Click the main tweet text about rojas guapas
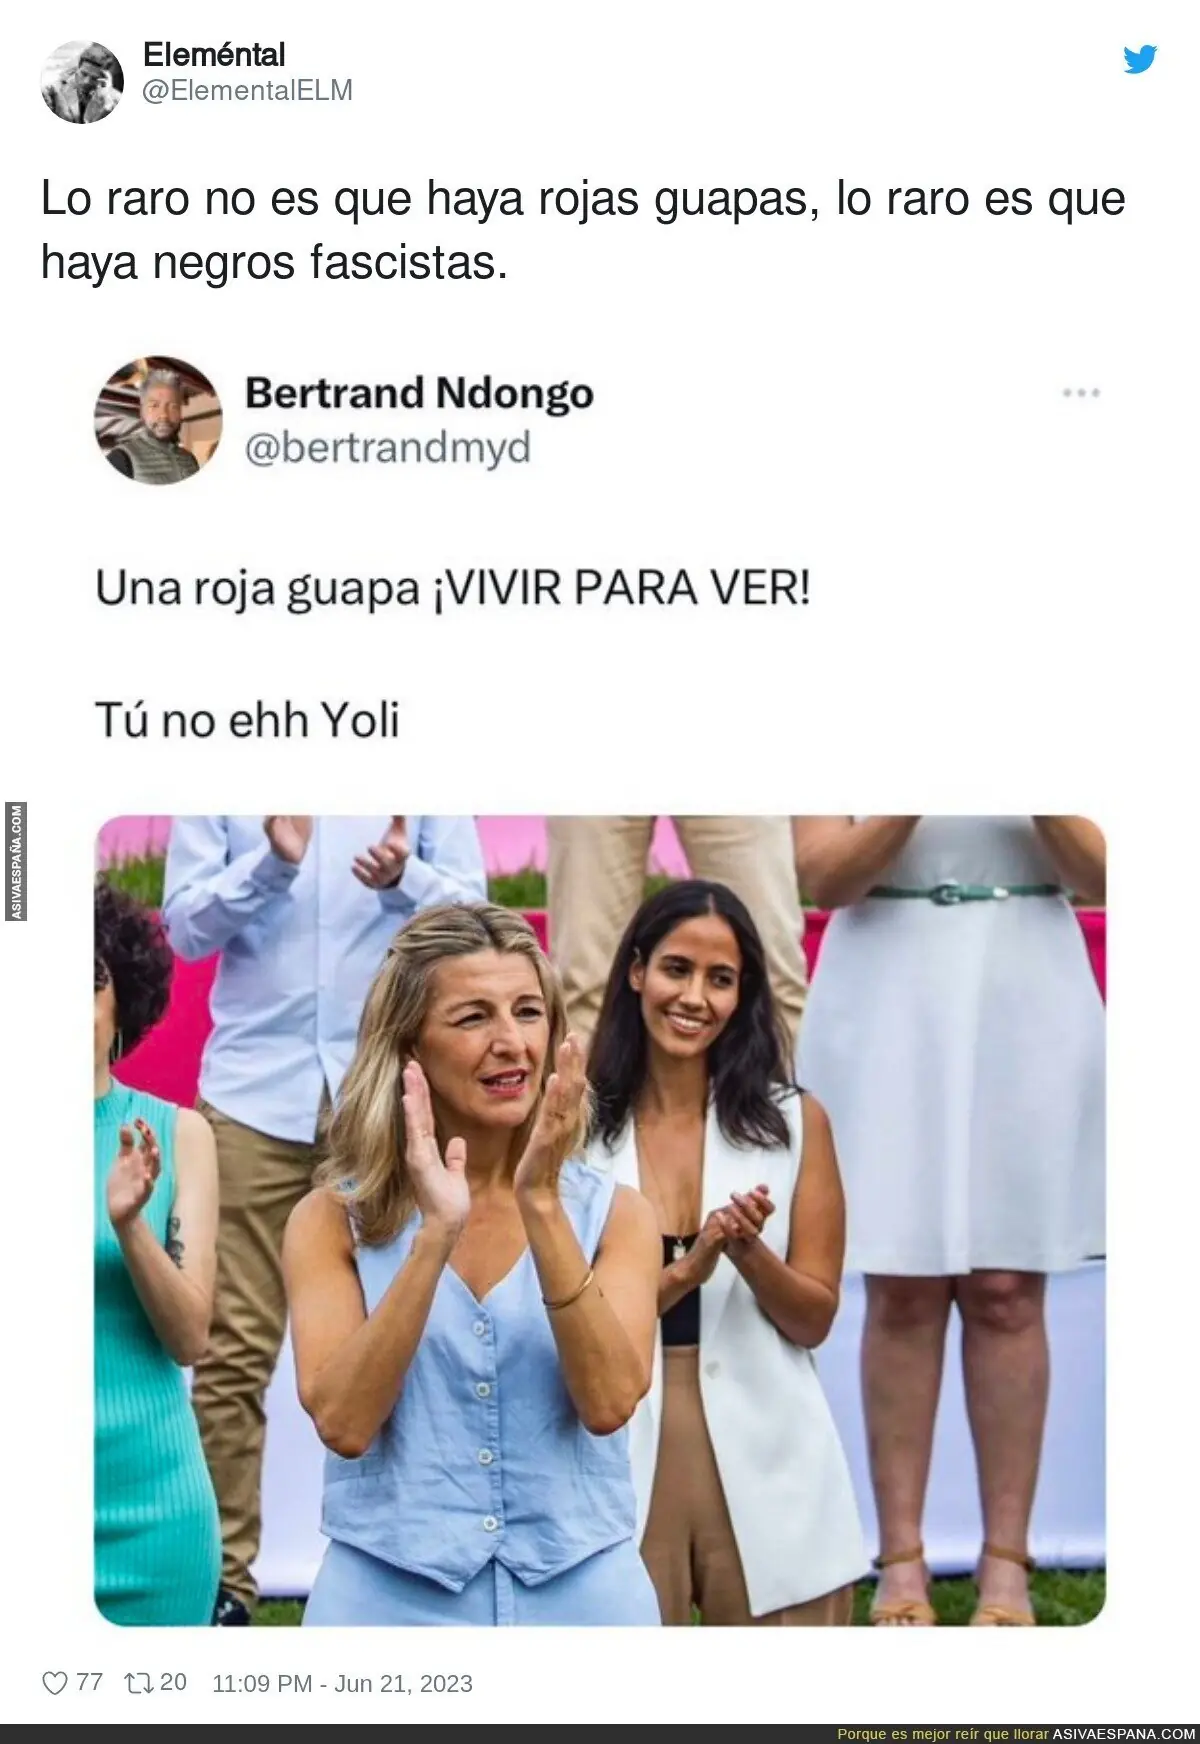This screenshot has width=1200, height=1744. click(x=583, y=231)
